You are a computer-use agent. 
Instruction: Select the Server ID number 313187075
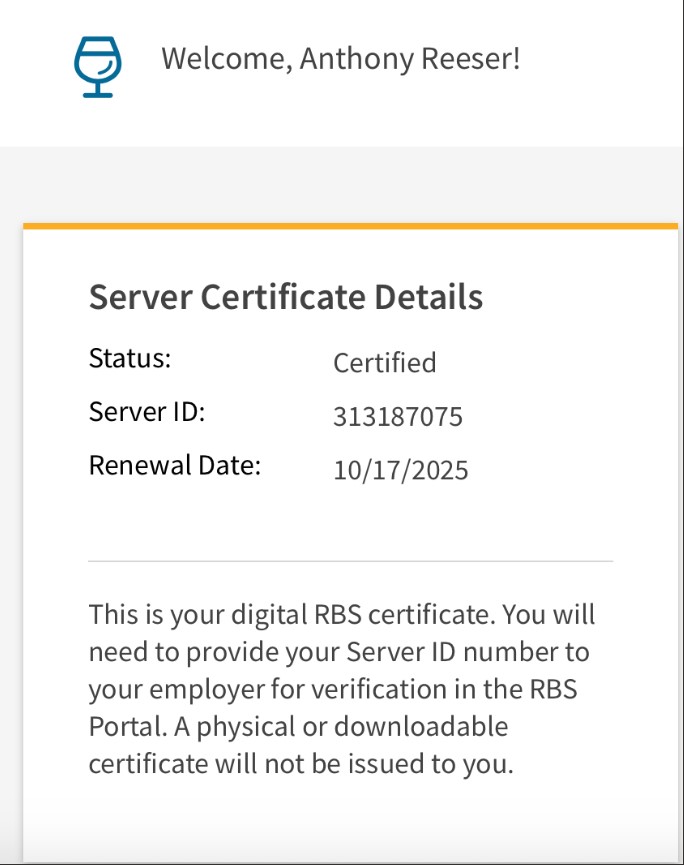pos(397,417)
